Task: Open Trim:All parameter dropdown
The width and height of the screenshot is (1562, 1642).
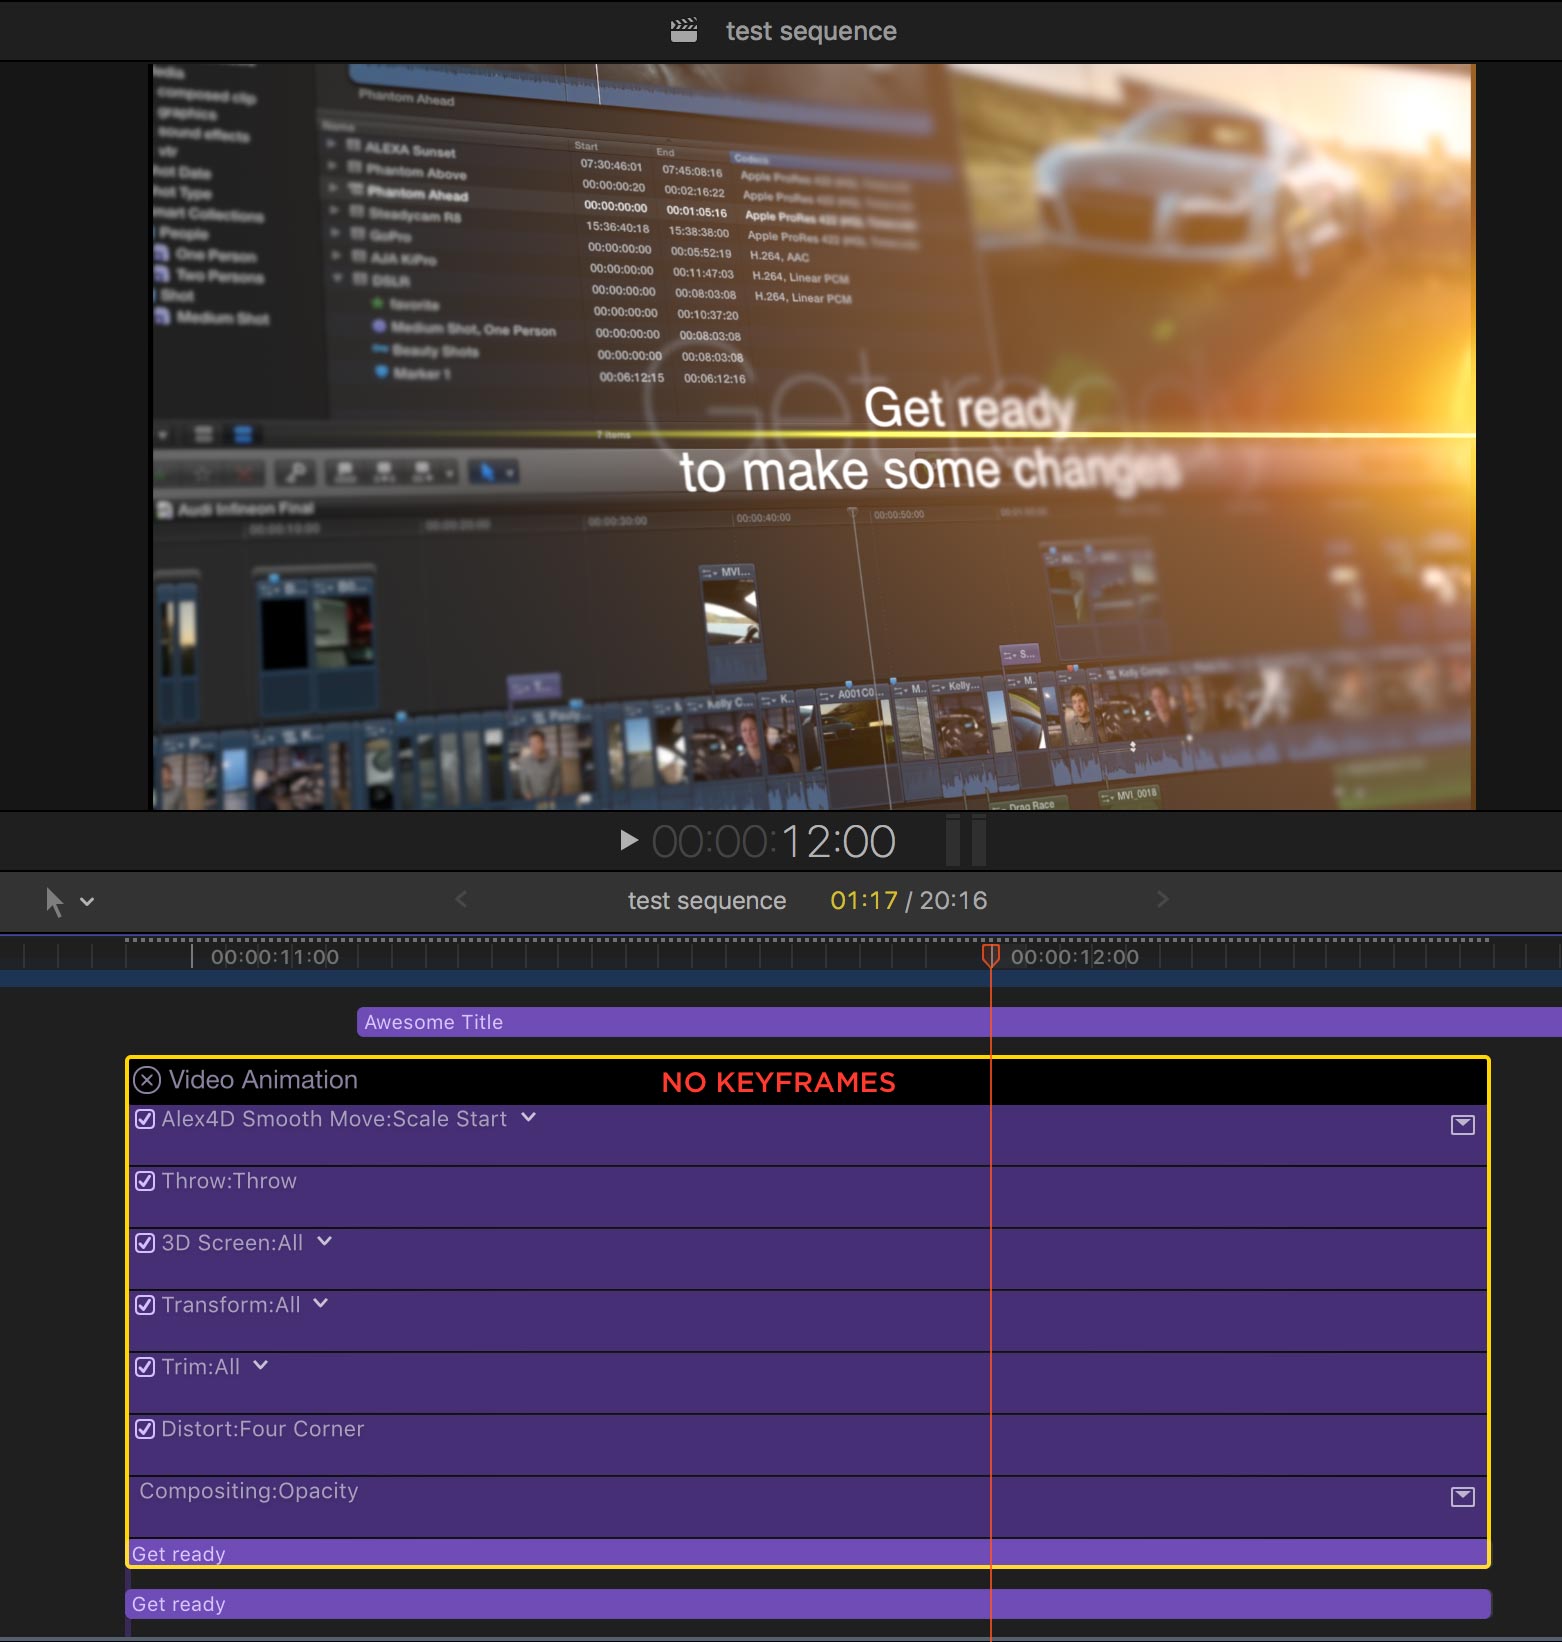Action: (261, 1365)
